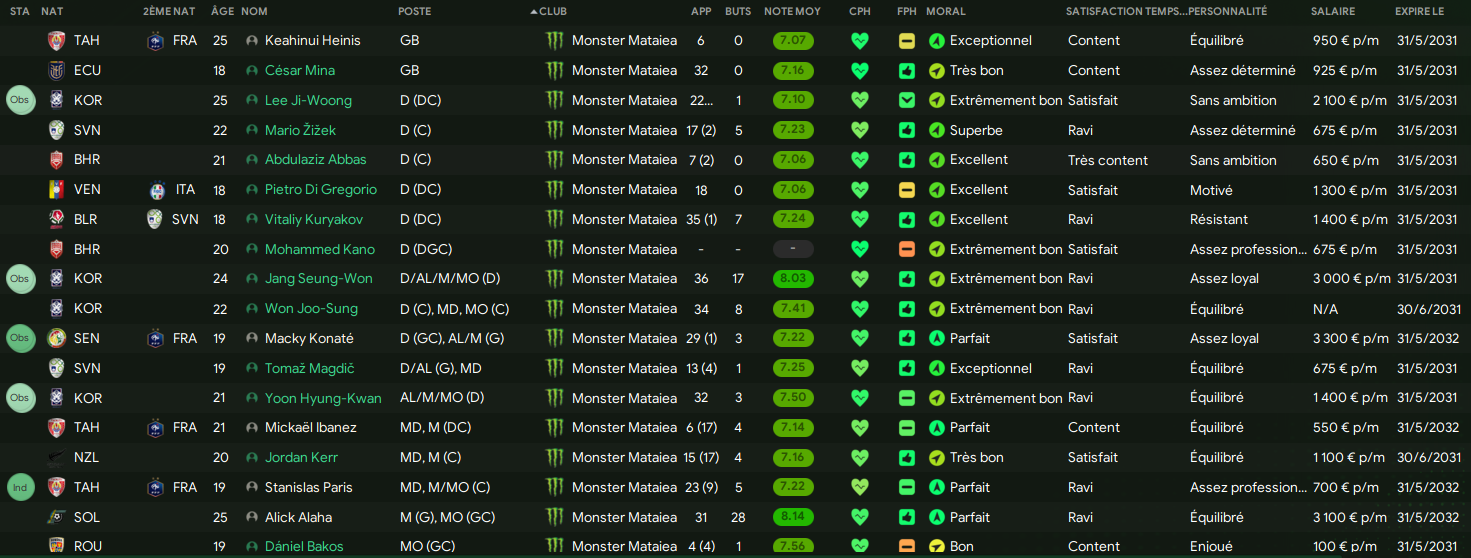Click the green heart condition icon for Mario Žižek
Screen dimensions: 1471x558
pyautogui.click(x=860, y=130)
